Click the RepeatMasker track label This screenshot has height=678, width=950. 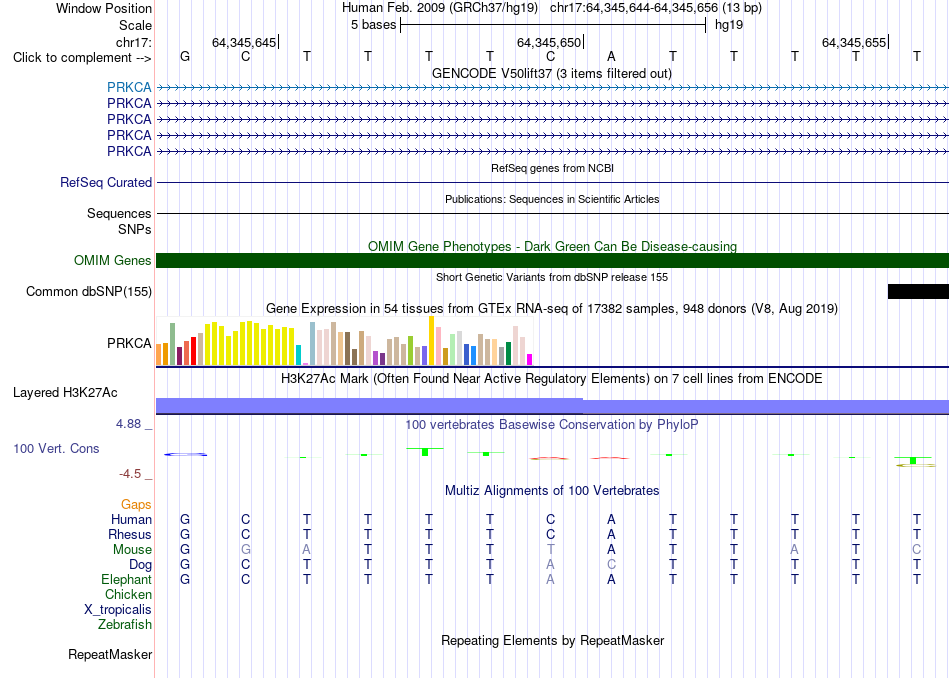[x=110, y=654]
